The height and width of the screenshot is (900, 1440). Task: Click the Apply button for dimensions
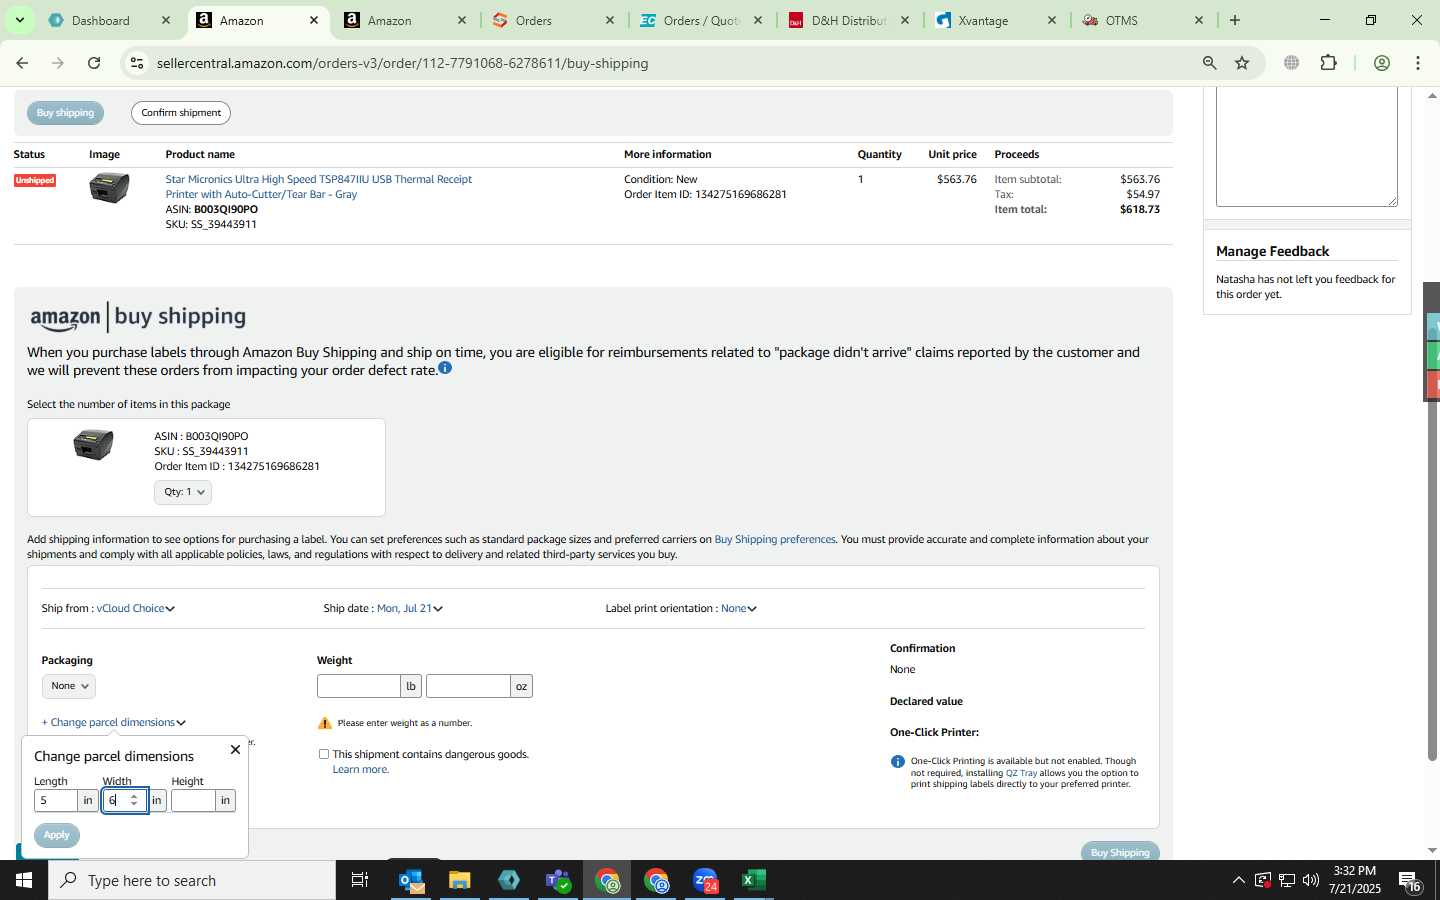57,835
